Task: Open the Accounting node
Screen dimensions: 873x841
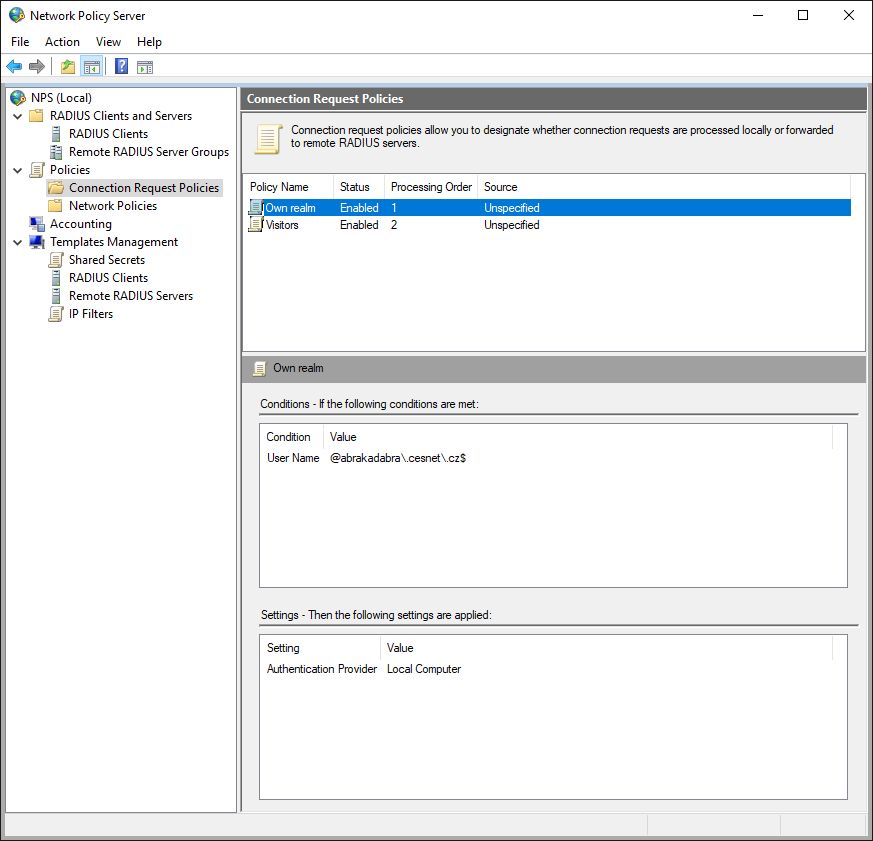Action: (x=81, y=224)
